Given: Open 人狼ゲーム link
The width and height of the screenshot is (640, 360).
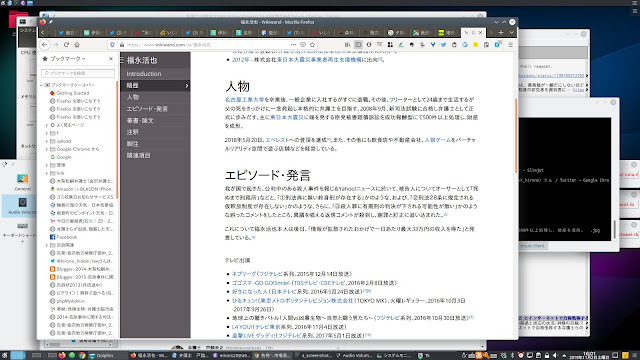Looking at the screenshot, I should click(x=438, y=140).
